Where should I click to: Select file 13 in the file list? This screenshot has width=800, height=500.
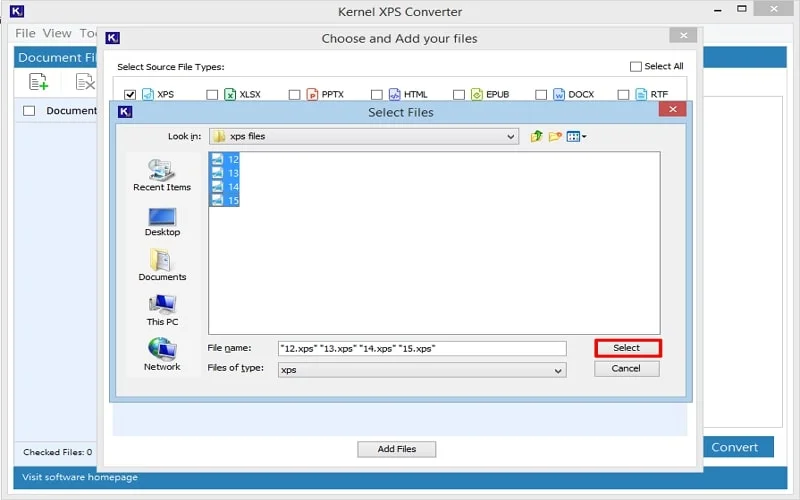[224, 173]
